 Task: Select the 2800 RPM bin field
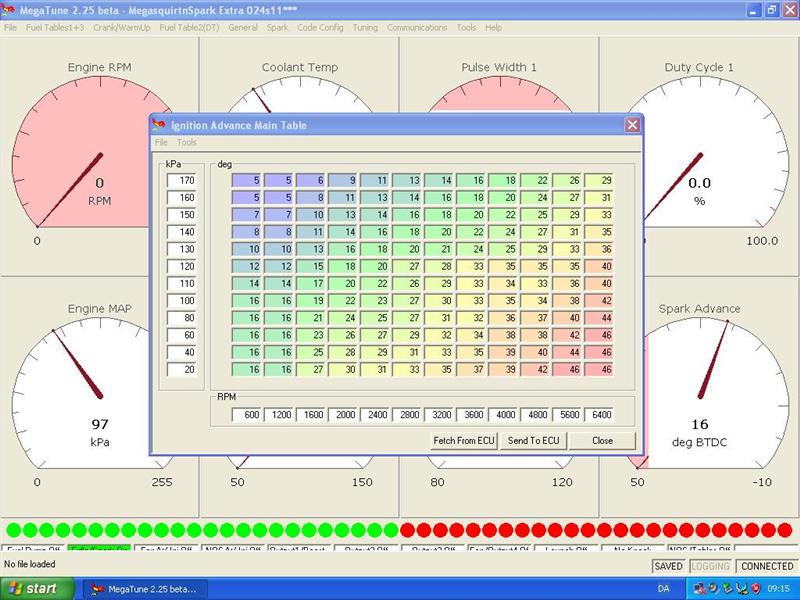[407, 415]
